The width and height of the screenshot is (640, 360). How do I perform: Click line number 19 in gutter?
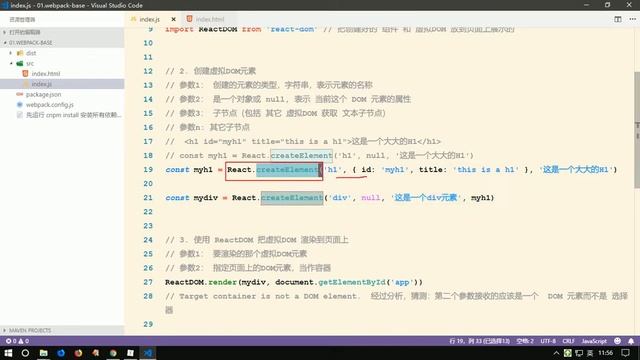click(148, 170)
